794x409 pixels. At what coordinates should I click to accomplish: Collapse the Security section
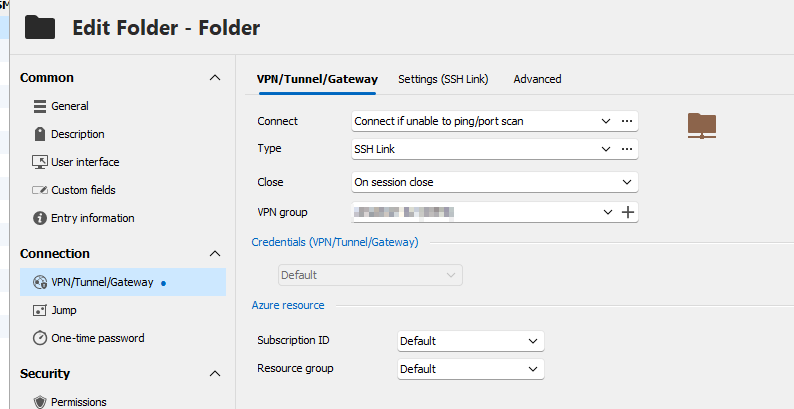(215, 374)
